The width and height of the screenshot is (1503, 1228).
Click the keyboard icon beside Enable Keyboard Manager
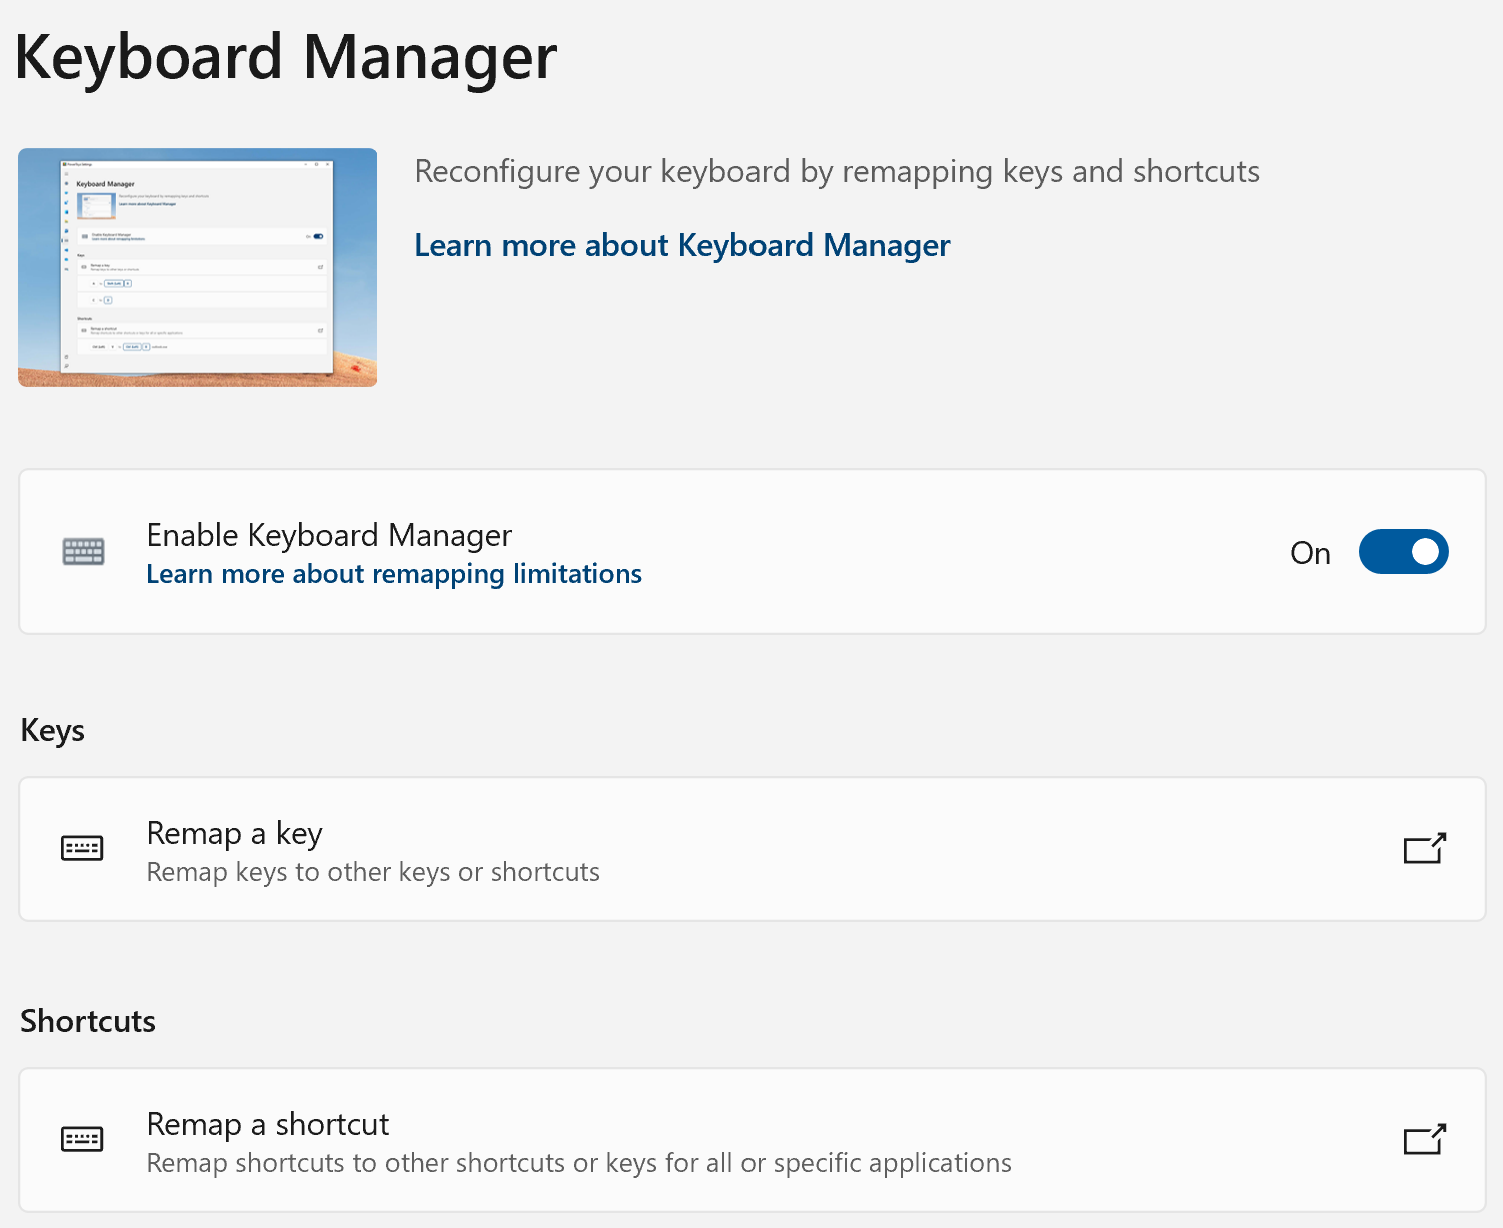pyautogui.click(x=83, y=552)
